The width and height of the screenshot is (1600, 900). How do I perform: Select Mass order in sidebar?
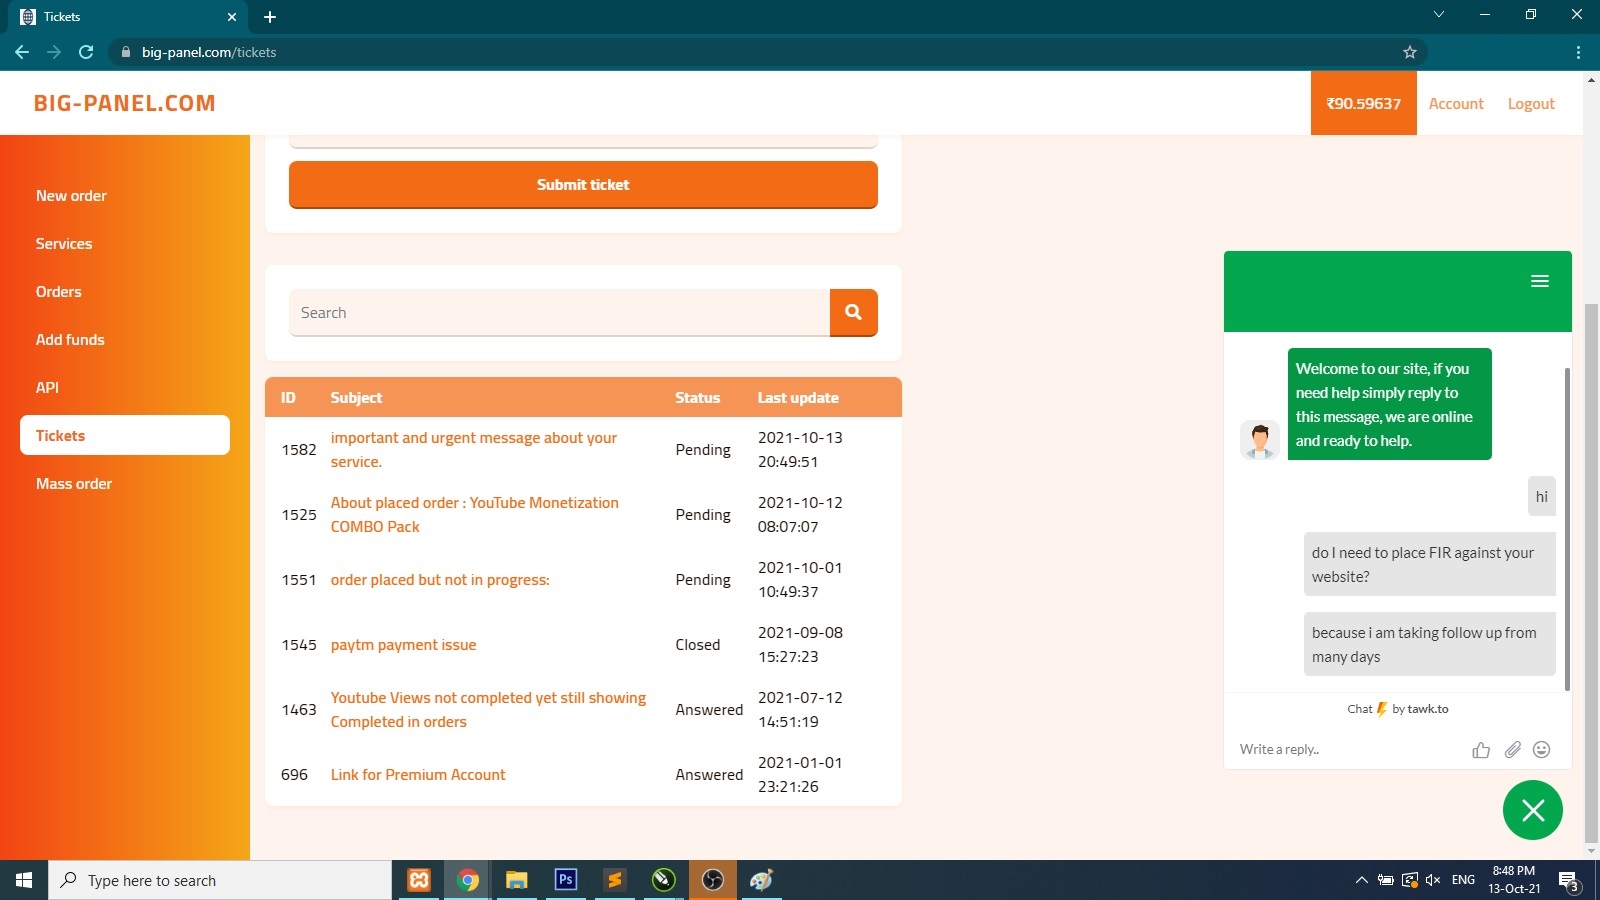coord(74,484)
